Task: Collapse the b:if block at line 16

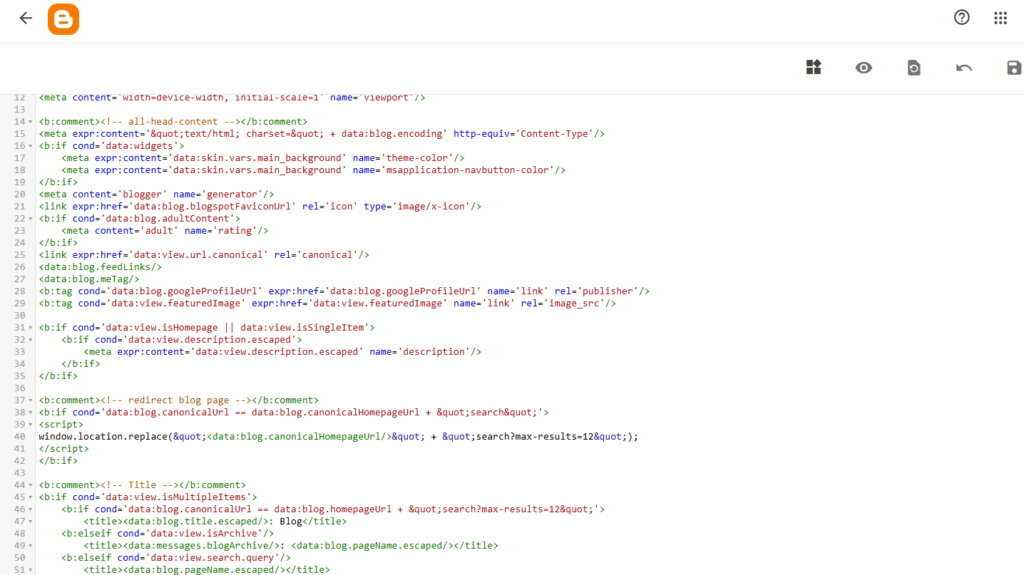Action: [x=31, y=146]
